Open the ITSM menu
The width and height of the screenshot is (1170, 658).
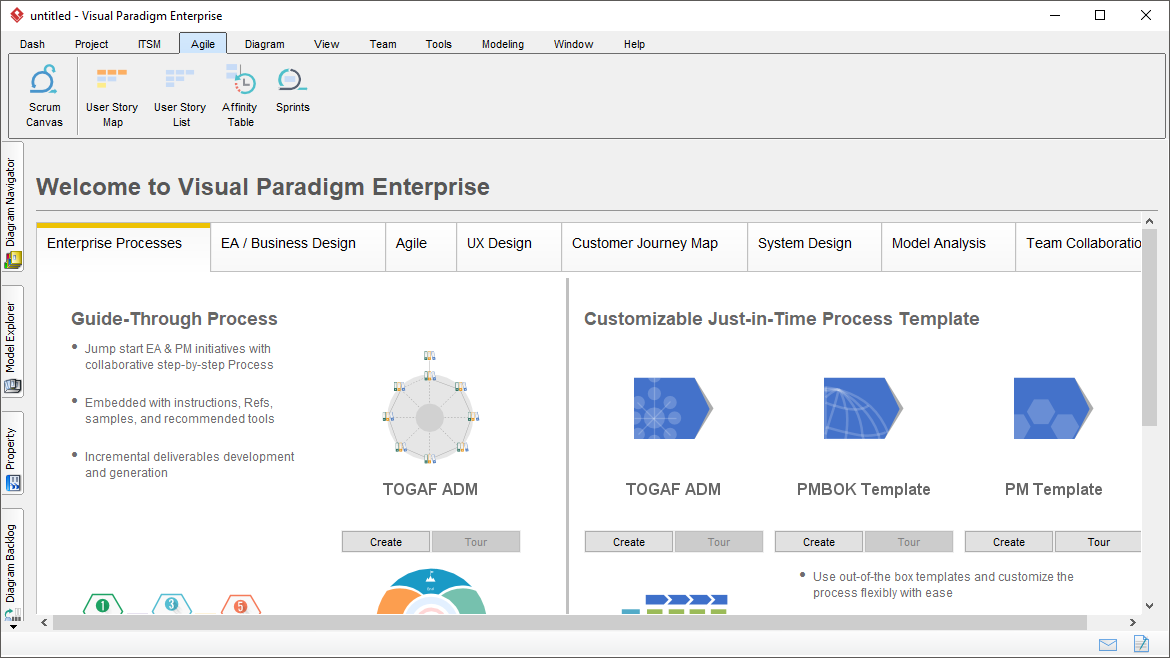[x=149, y=44]
